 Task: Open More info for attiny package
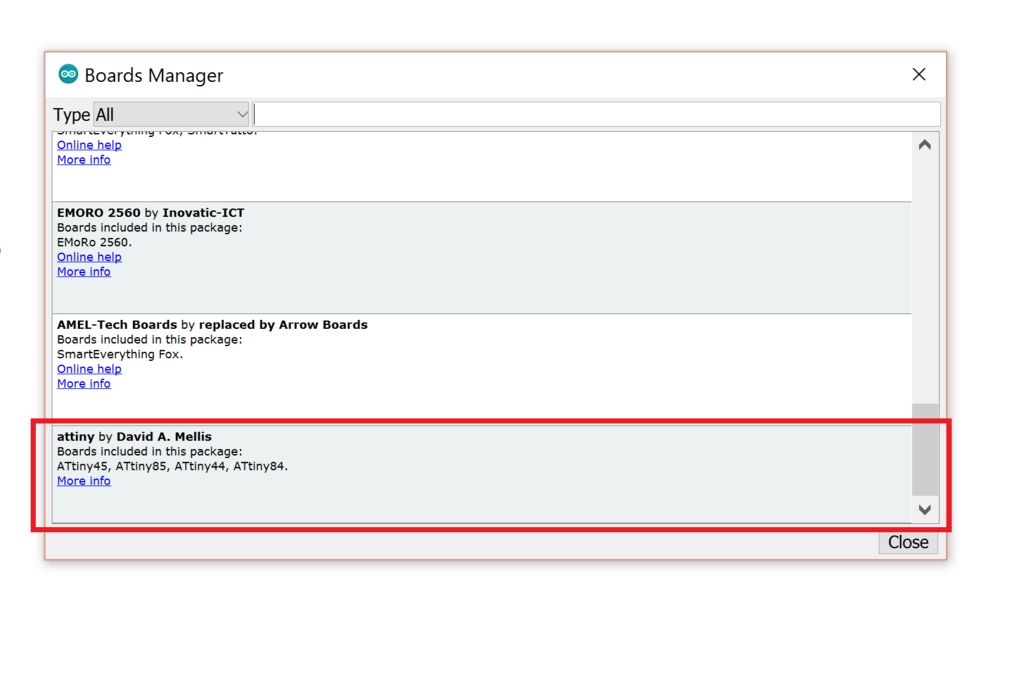pos(84,481)
